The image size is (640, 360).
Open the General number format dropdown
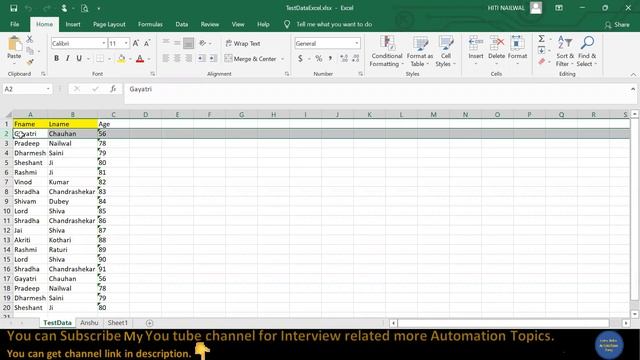click(x=357, y=43)
